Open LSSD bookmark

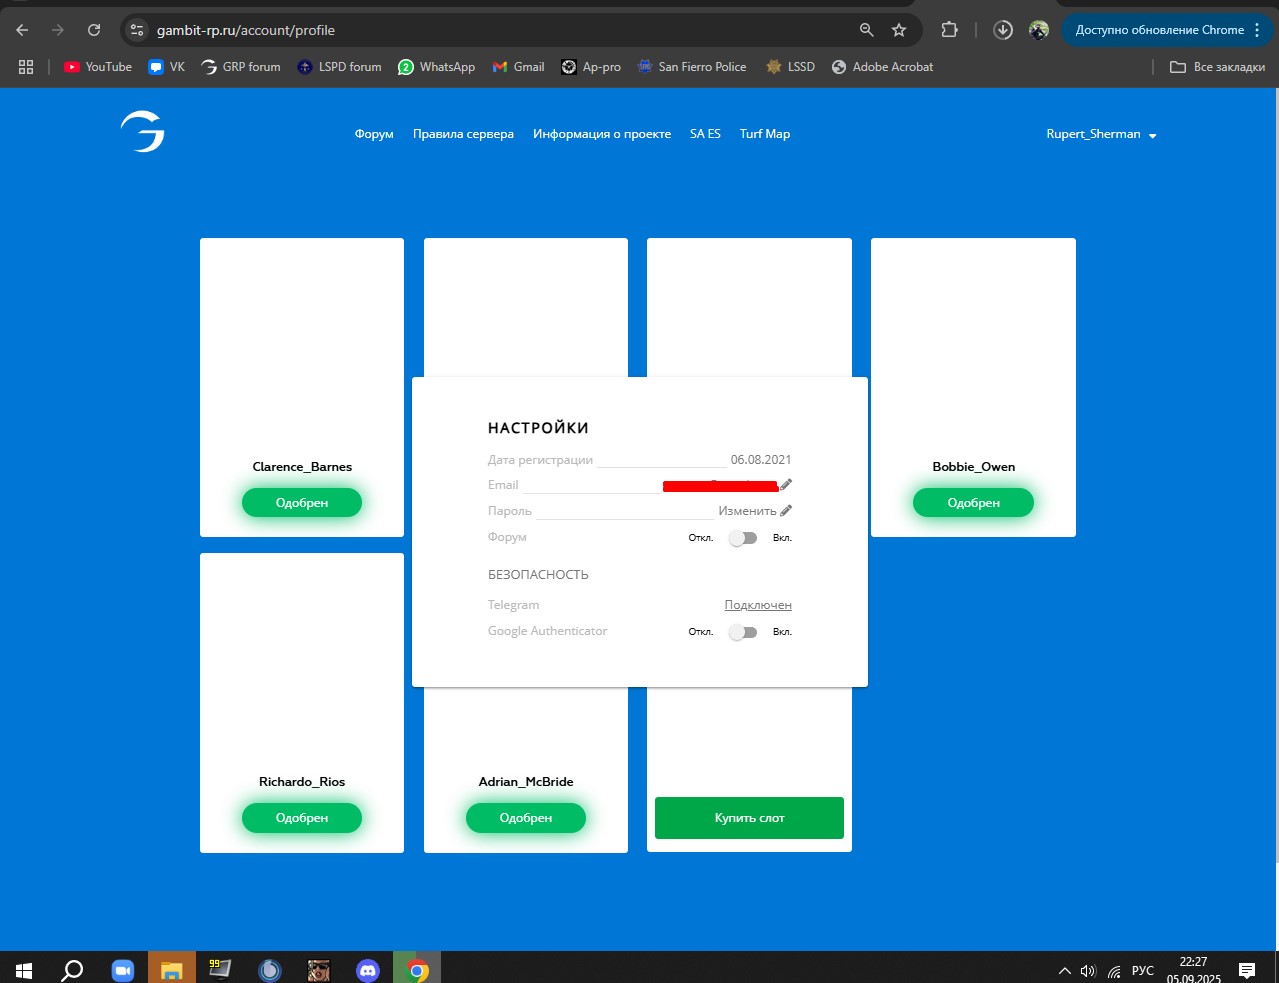[790, 67]
